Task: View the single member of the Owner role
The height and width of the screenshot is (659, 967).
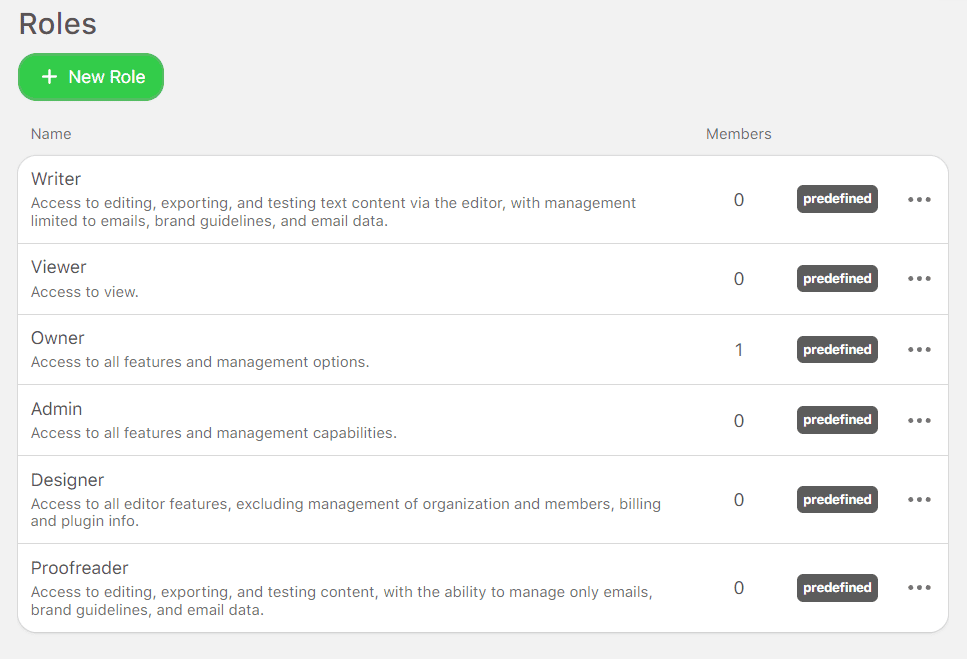Action: 738,349
